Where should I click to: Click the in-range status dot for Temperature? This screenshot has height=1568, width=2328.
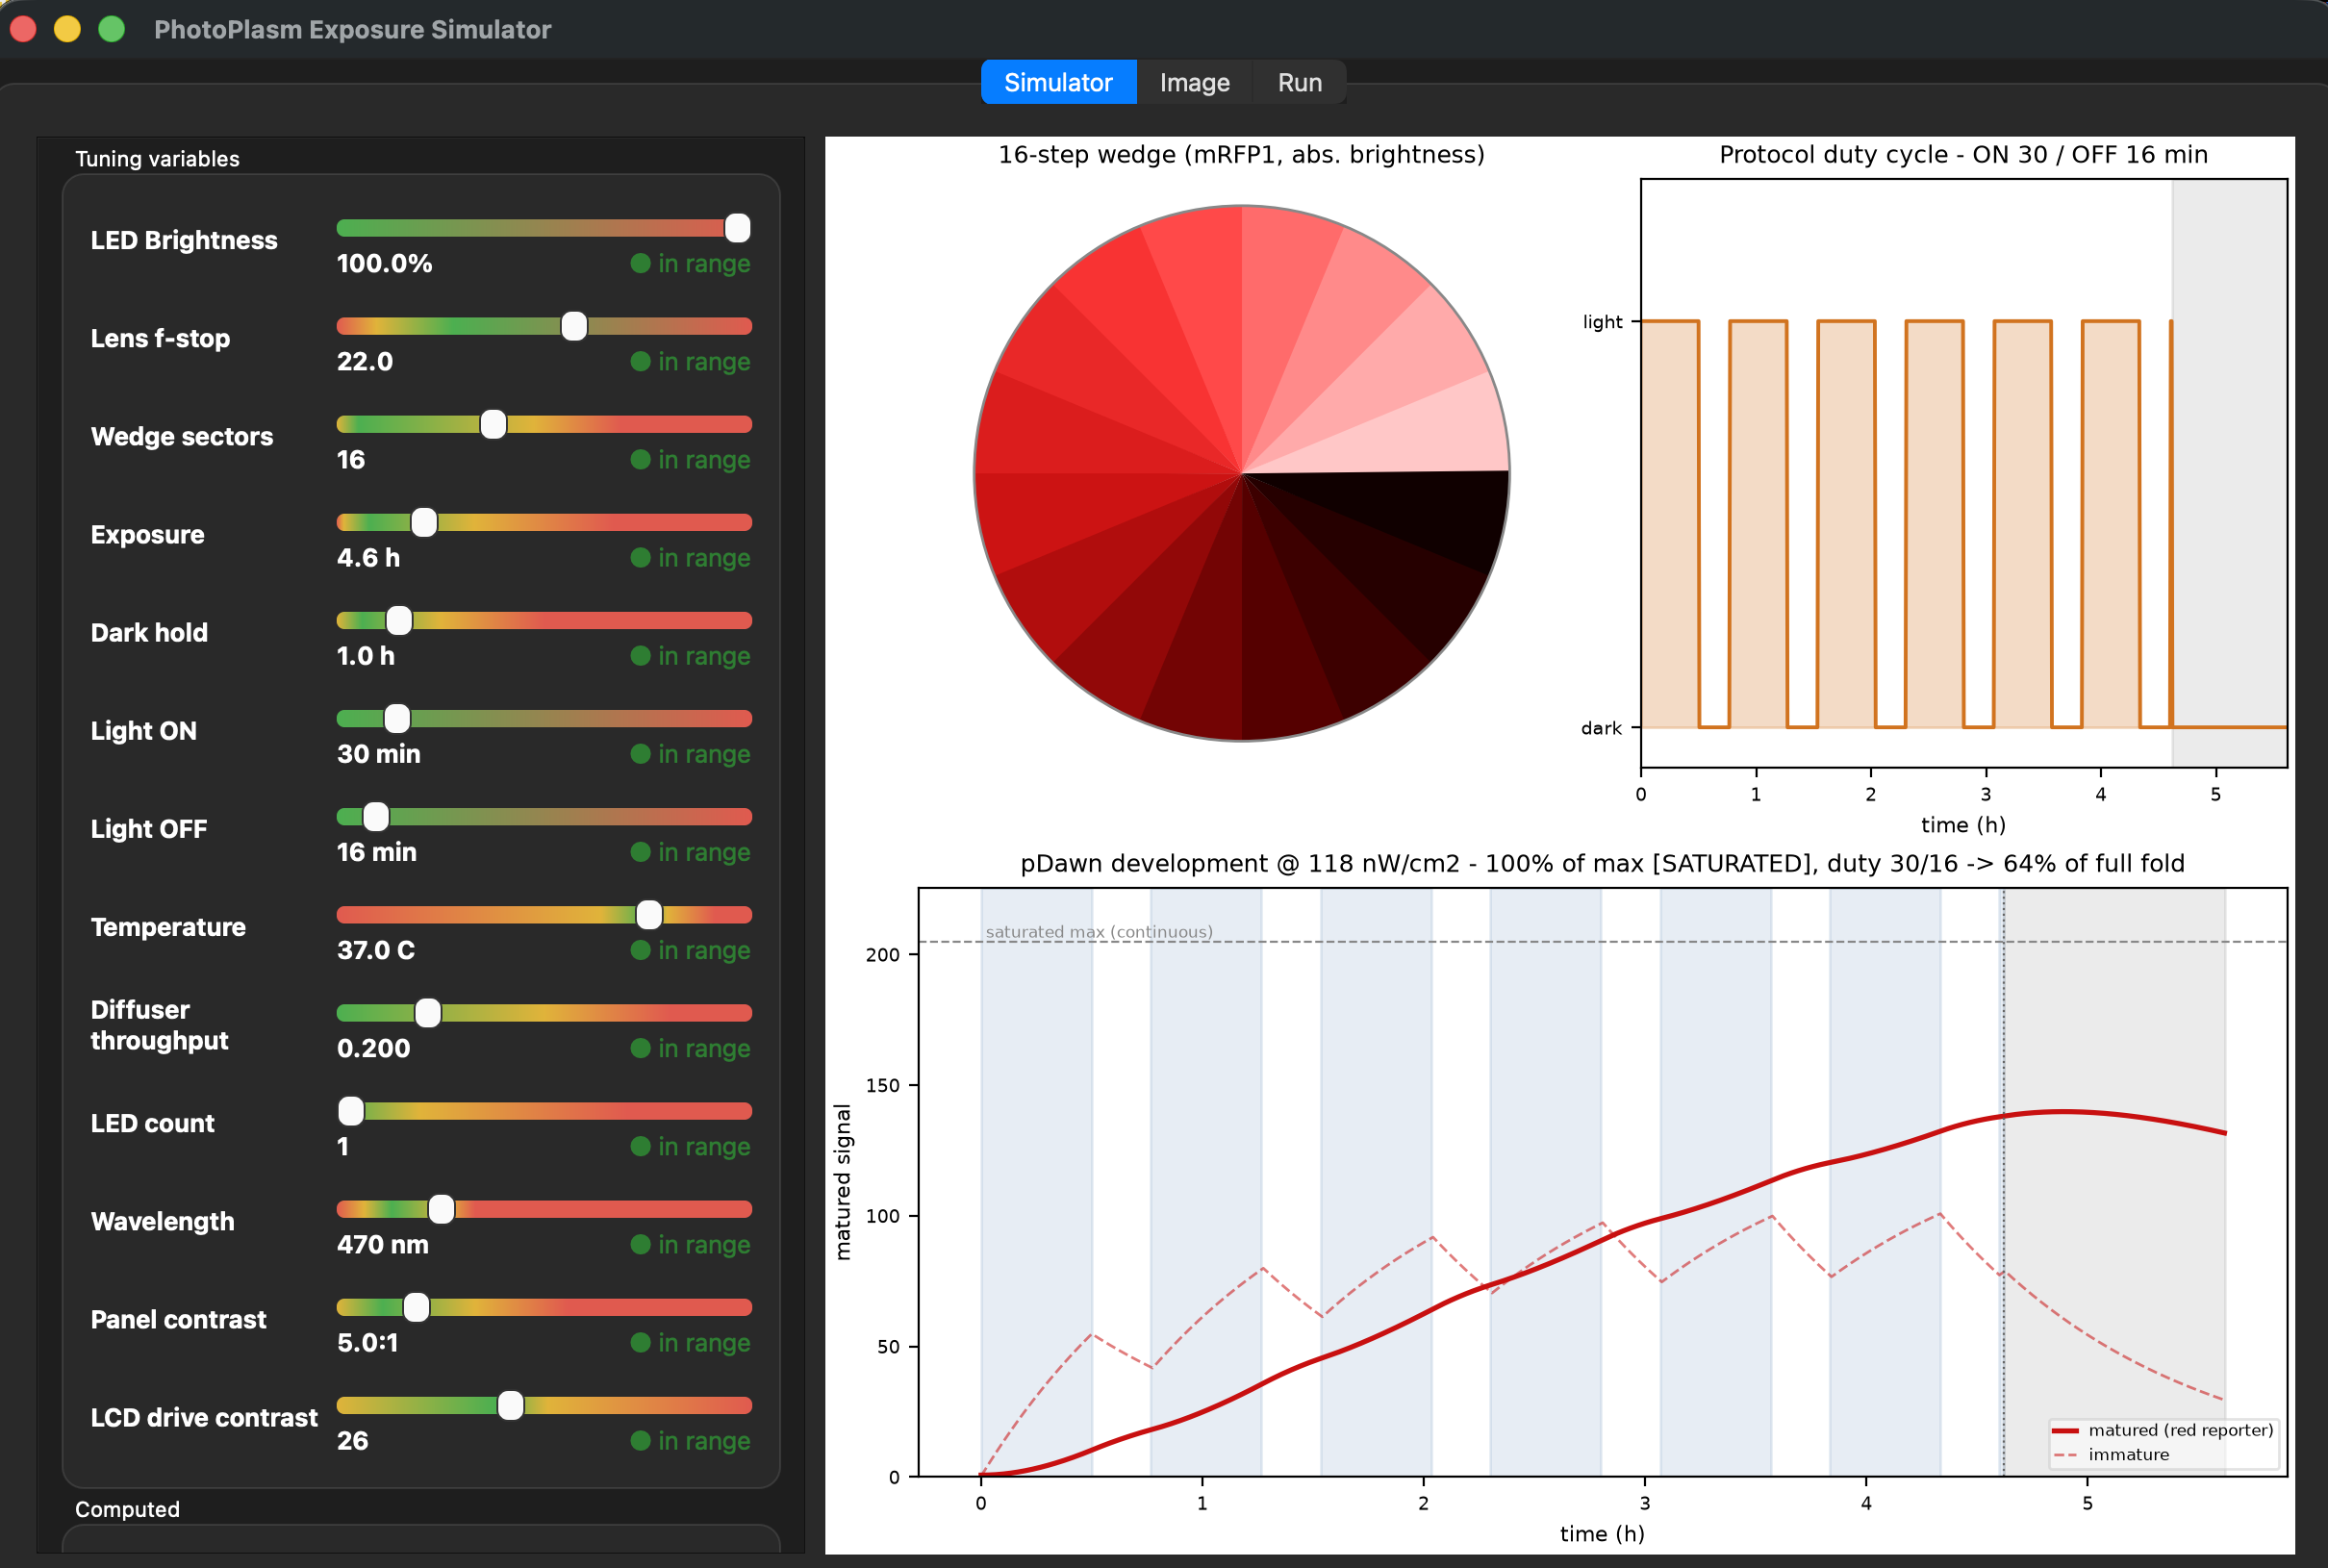coord(641,949)
